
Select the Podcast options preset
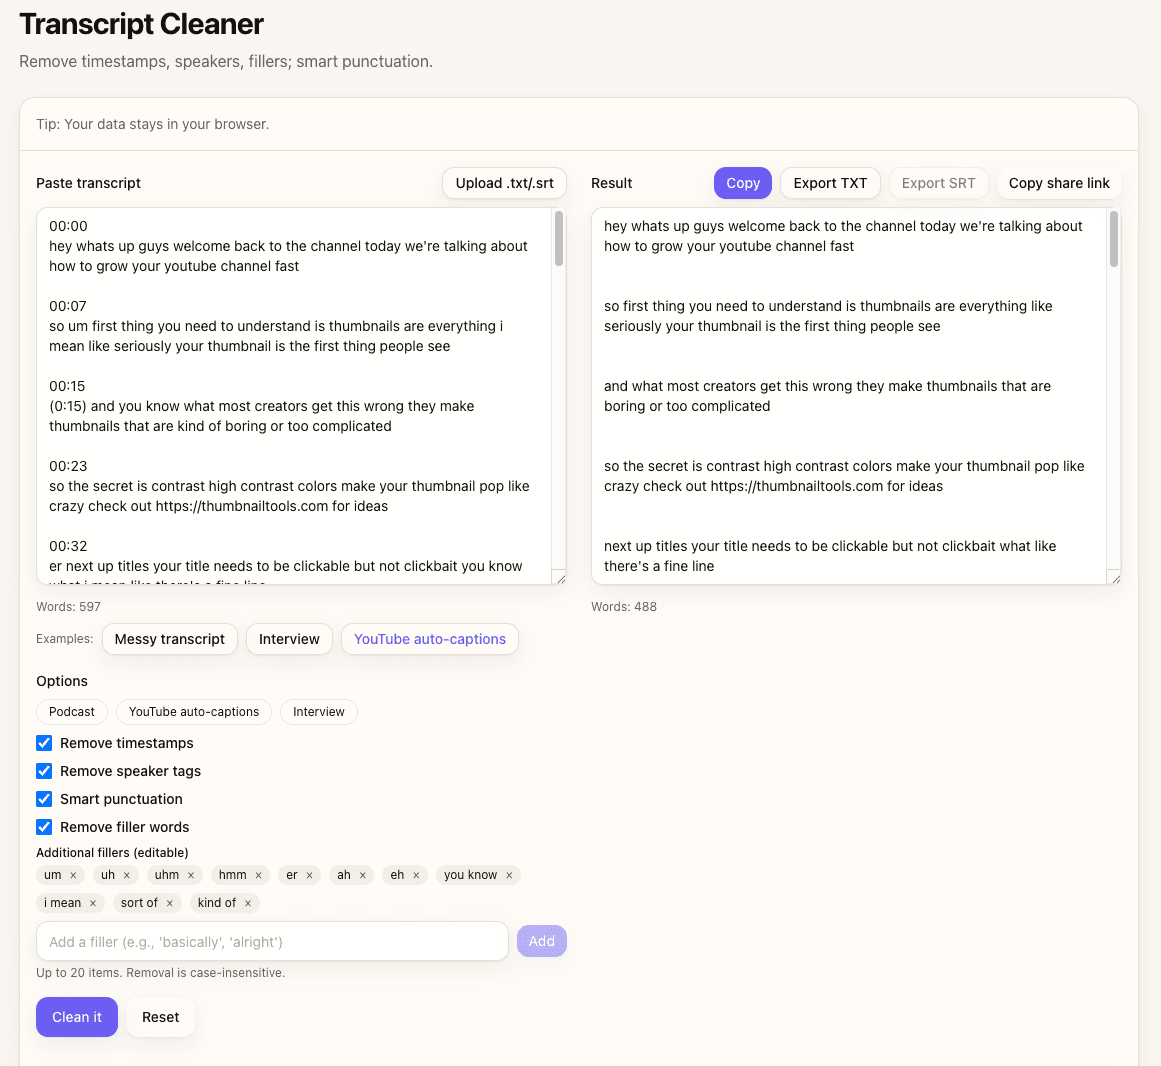tap(72, 712)
